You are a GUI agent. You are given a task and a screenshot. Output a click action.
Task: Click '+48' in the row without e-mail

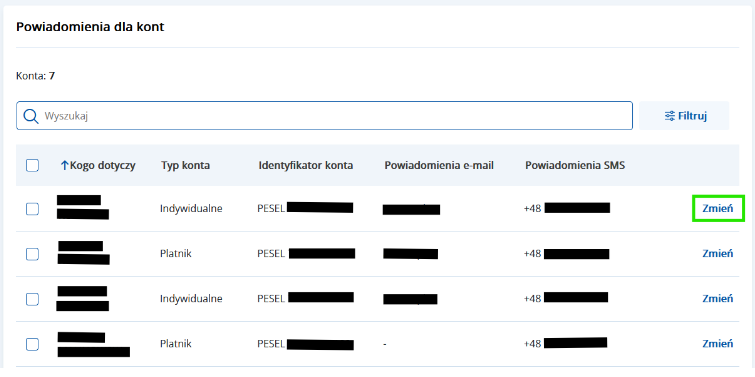[x=533, y=344]
